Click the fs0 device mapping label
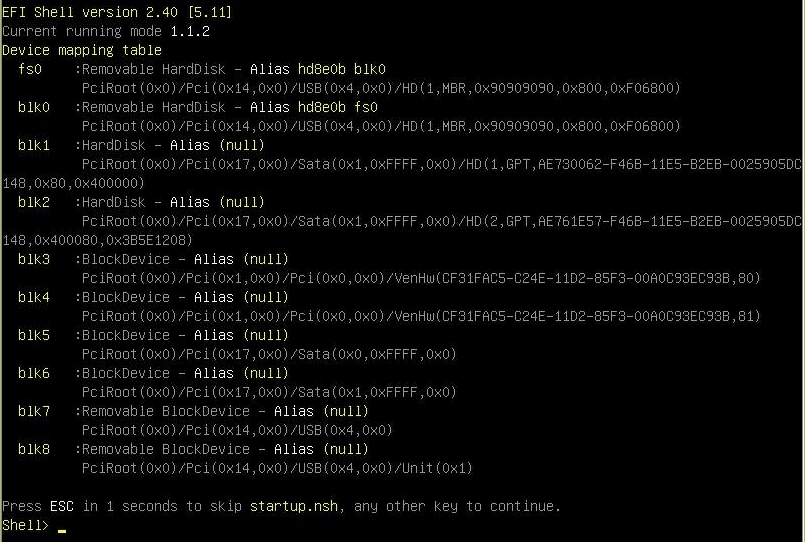 coord(30,69)
